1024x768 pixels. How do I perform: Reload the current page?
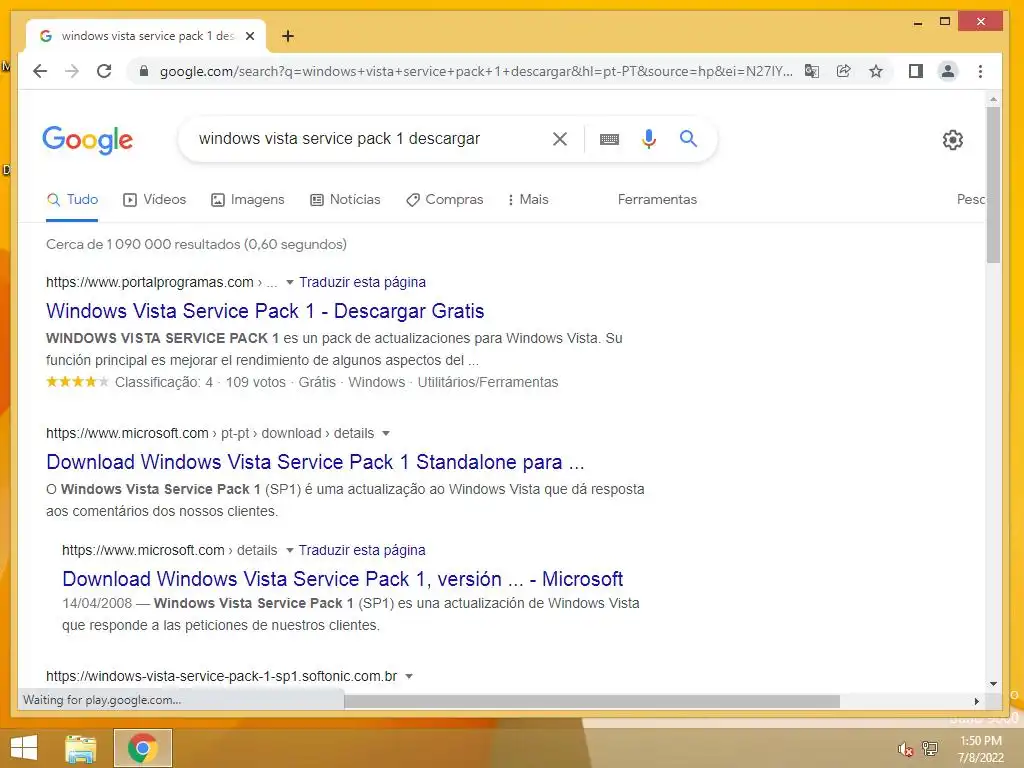(104, 71)
